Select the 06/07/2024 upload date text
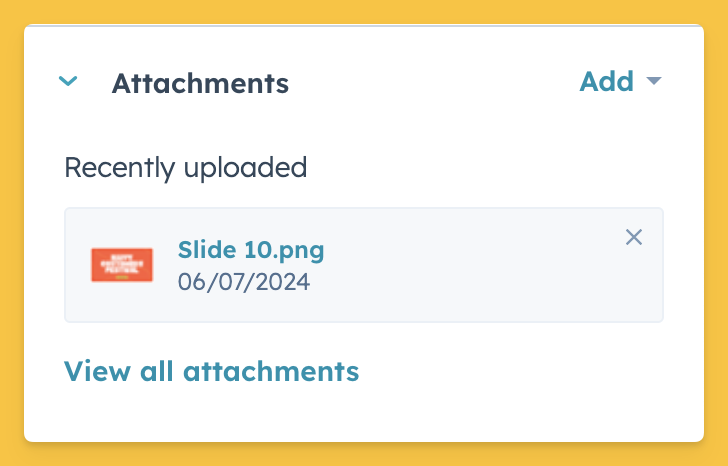Image resolution: width=728 pixels, height=466 pixels. point(244,282)
